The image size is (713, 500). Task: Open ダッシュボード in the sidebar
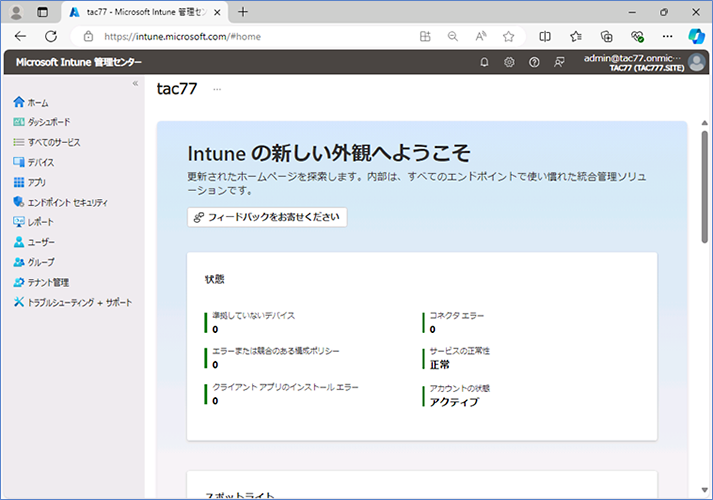click(42, 122)
